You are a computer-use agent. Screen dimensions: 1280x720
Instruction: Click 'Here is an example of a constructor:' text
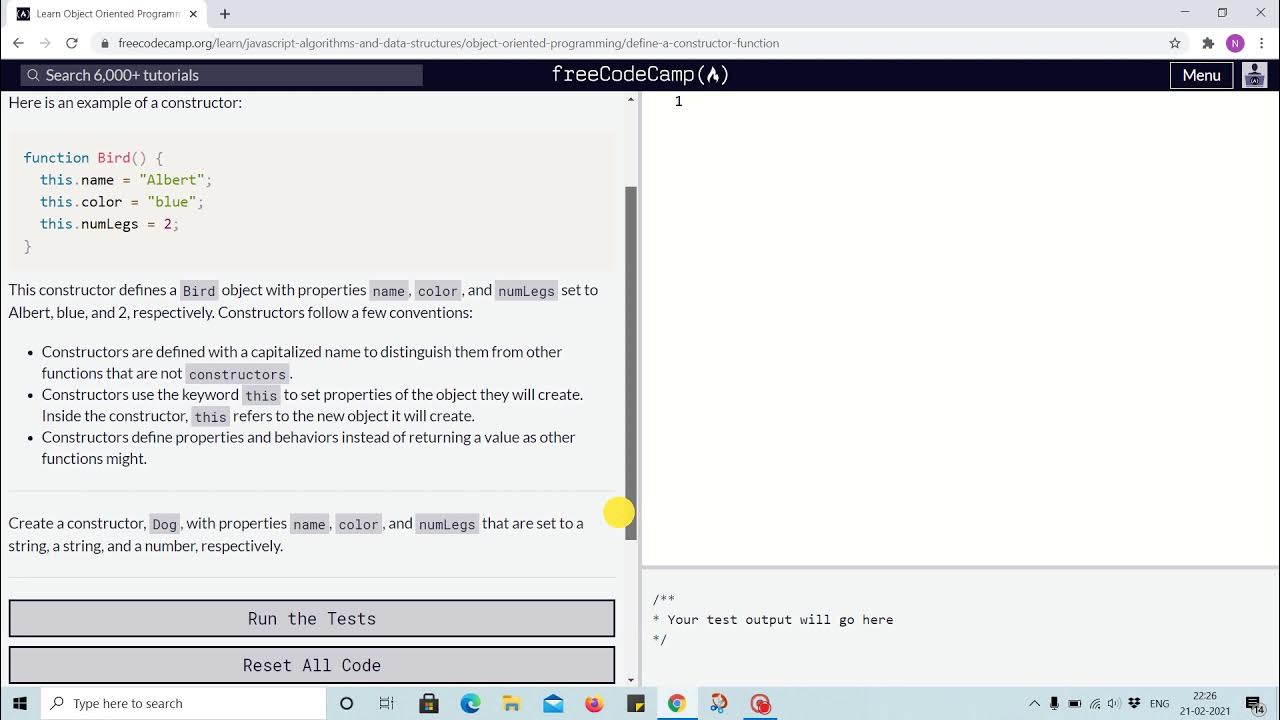point(125,102)
